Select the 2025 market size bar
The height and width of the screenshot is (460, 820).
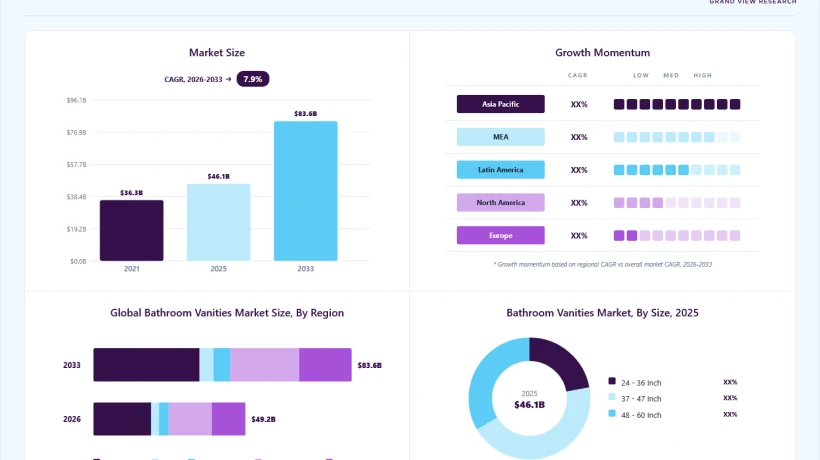pos(219,222)
